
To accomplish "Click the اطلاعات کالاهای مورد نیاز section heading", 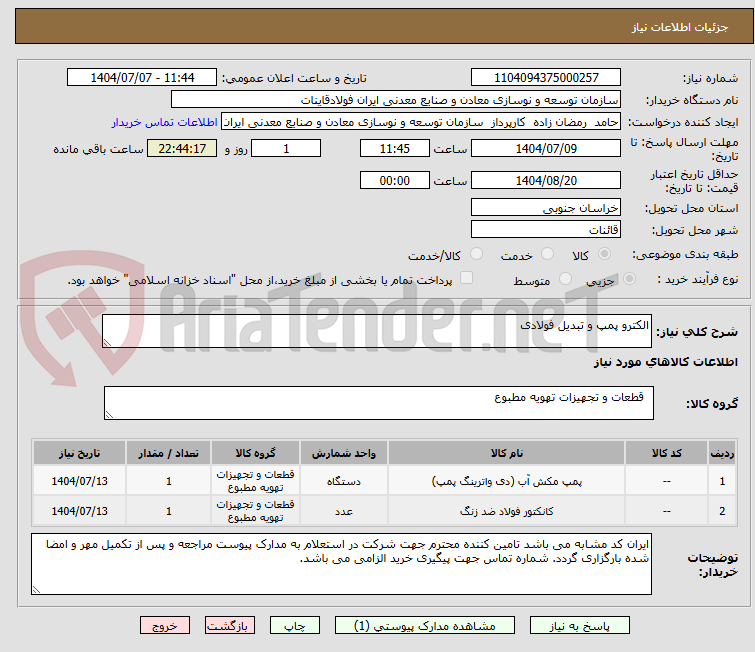I will point(665,362).
